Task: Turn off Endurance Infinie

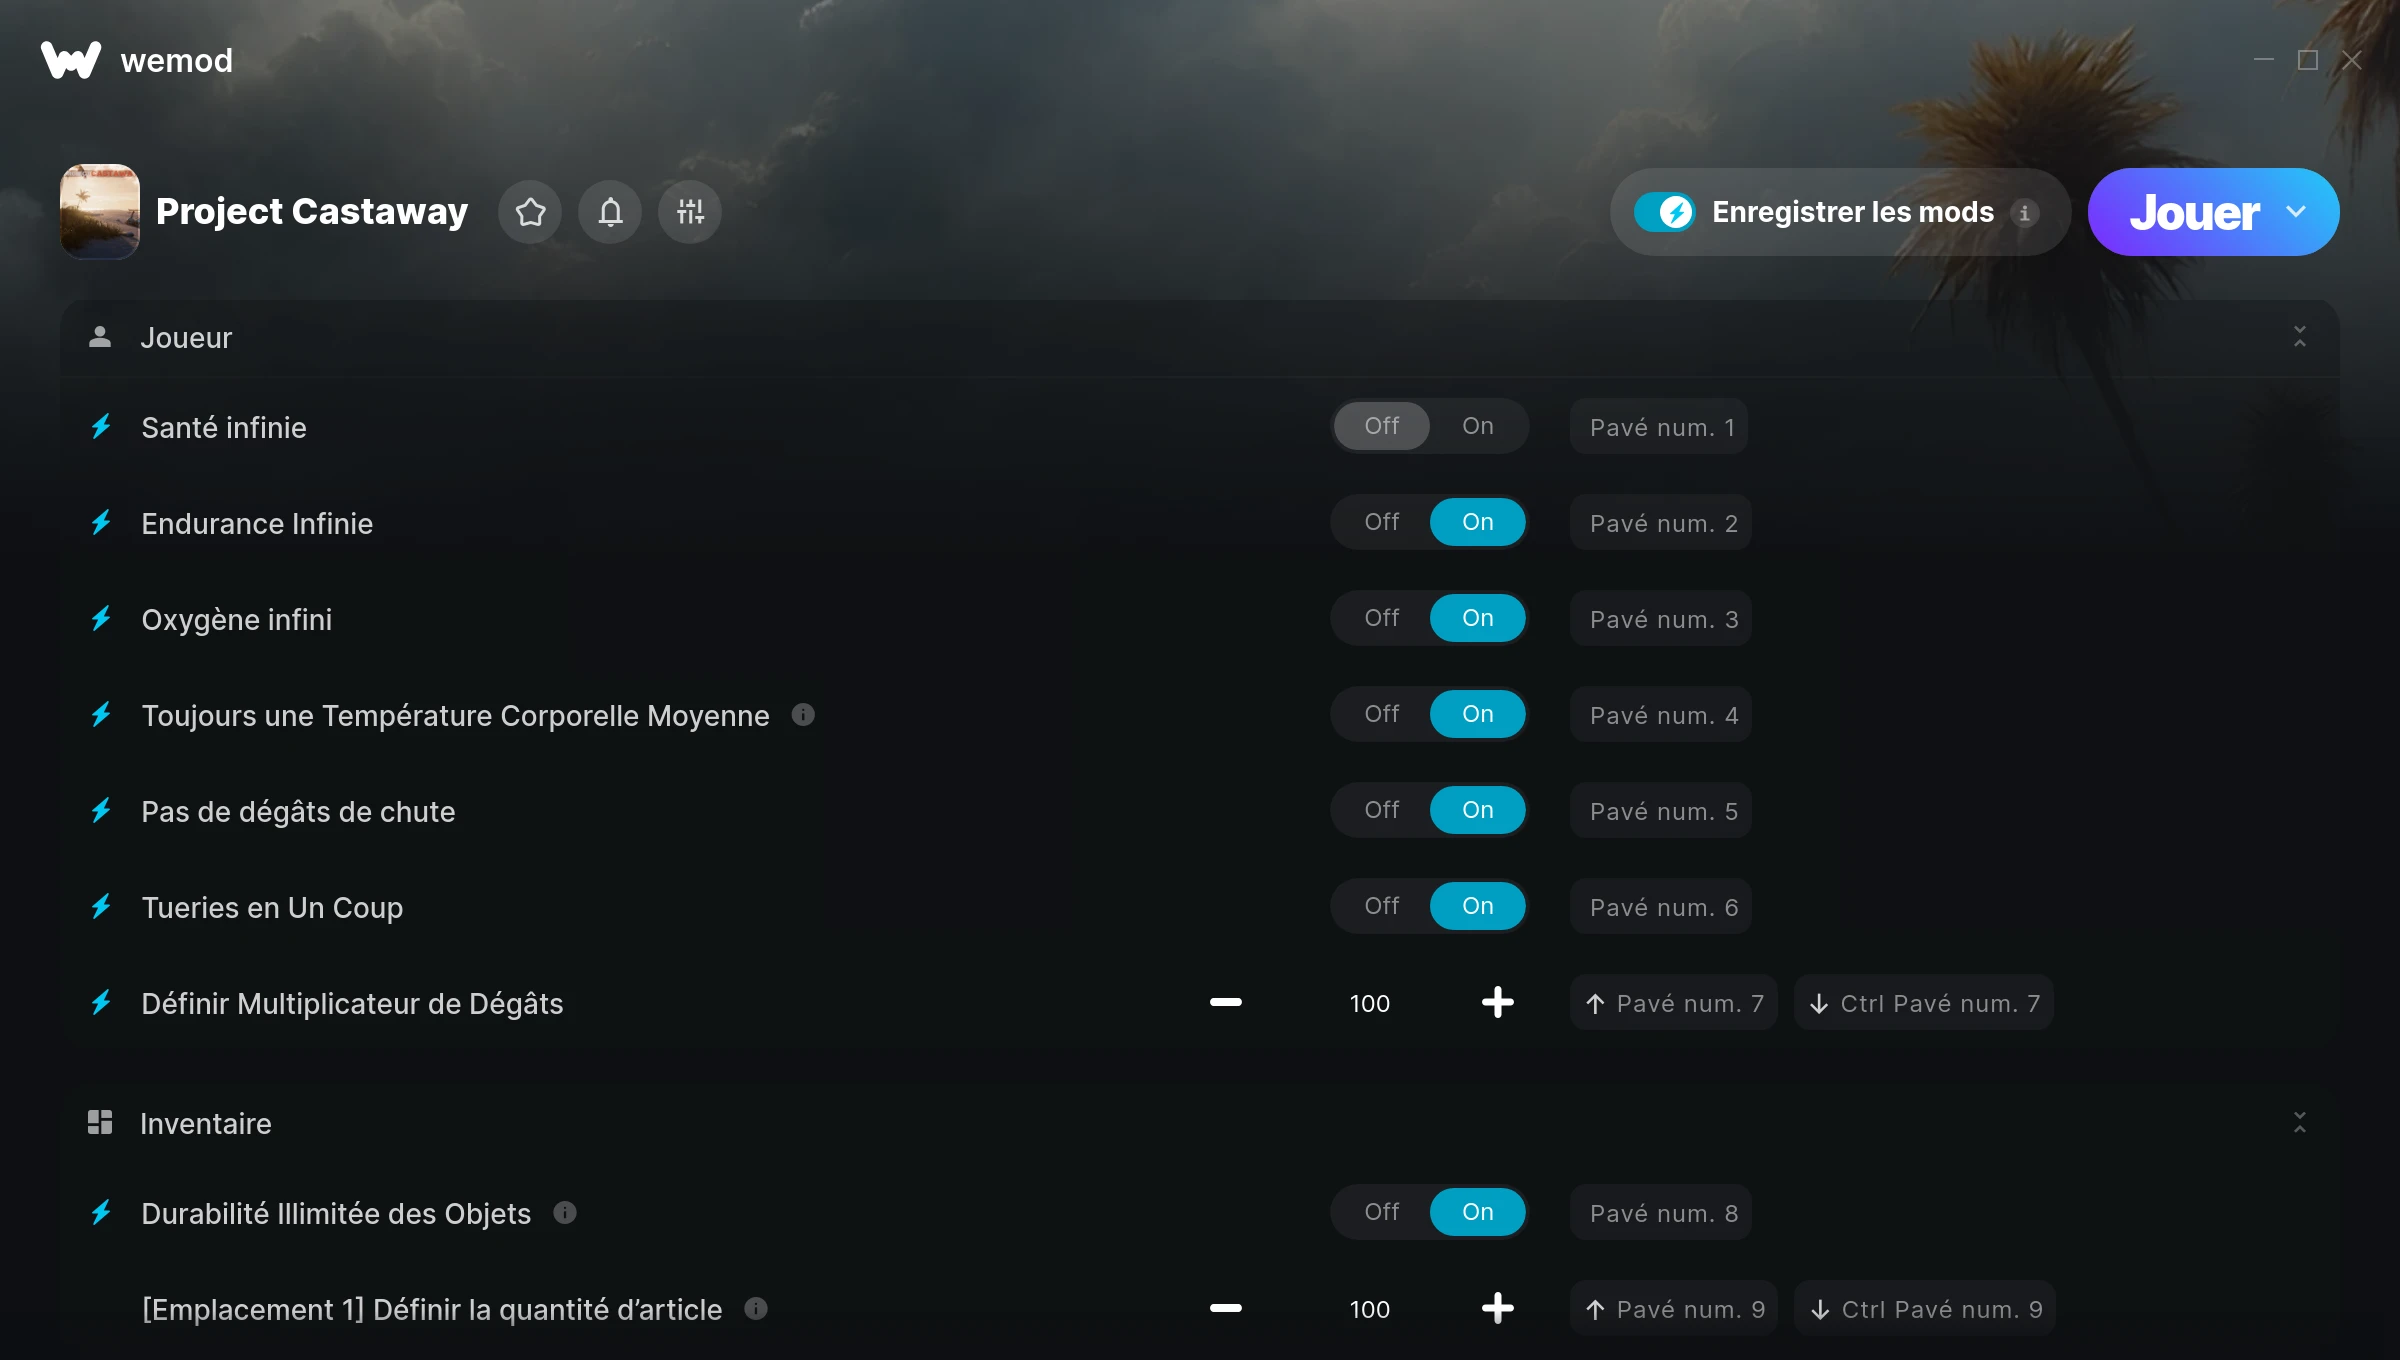Action: (x=1382, y=522)
